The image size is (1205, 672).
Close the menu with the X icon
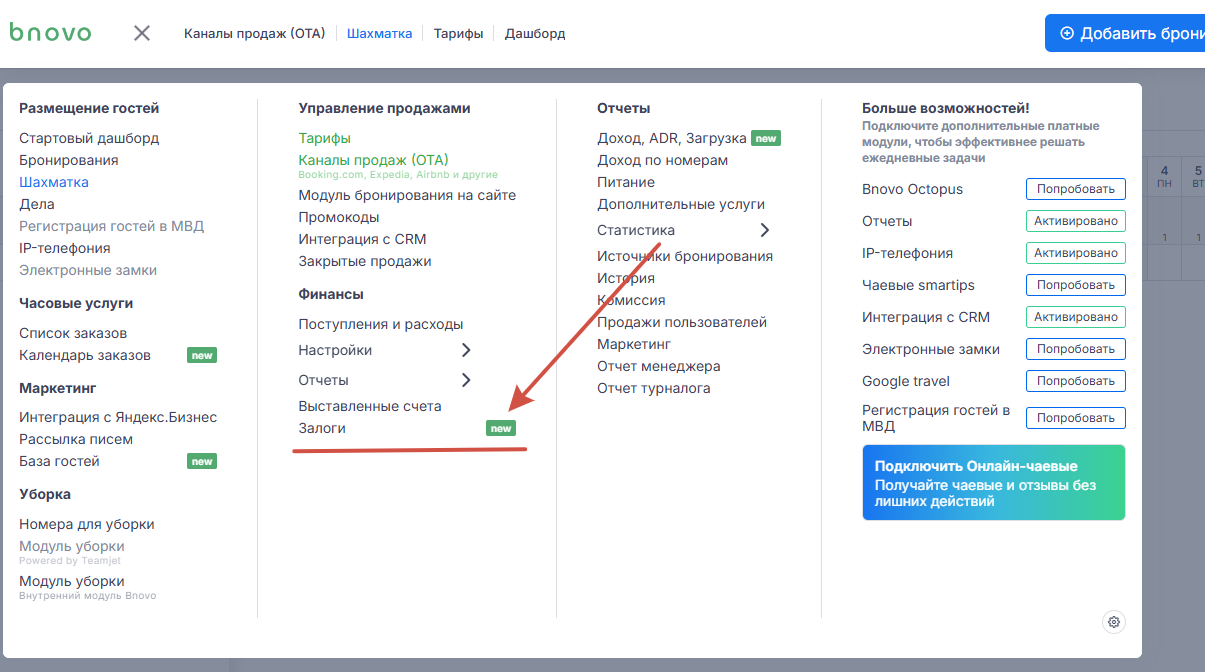(142, 33)
